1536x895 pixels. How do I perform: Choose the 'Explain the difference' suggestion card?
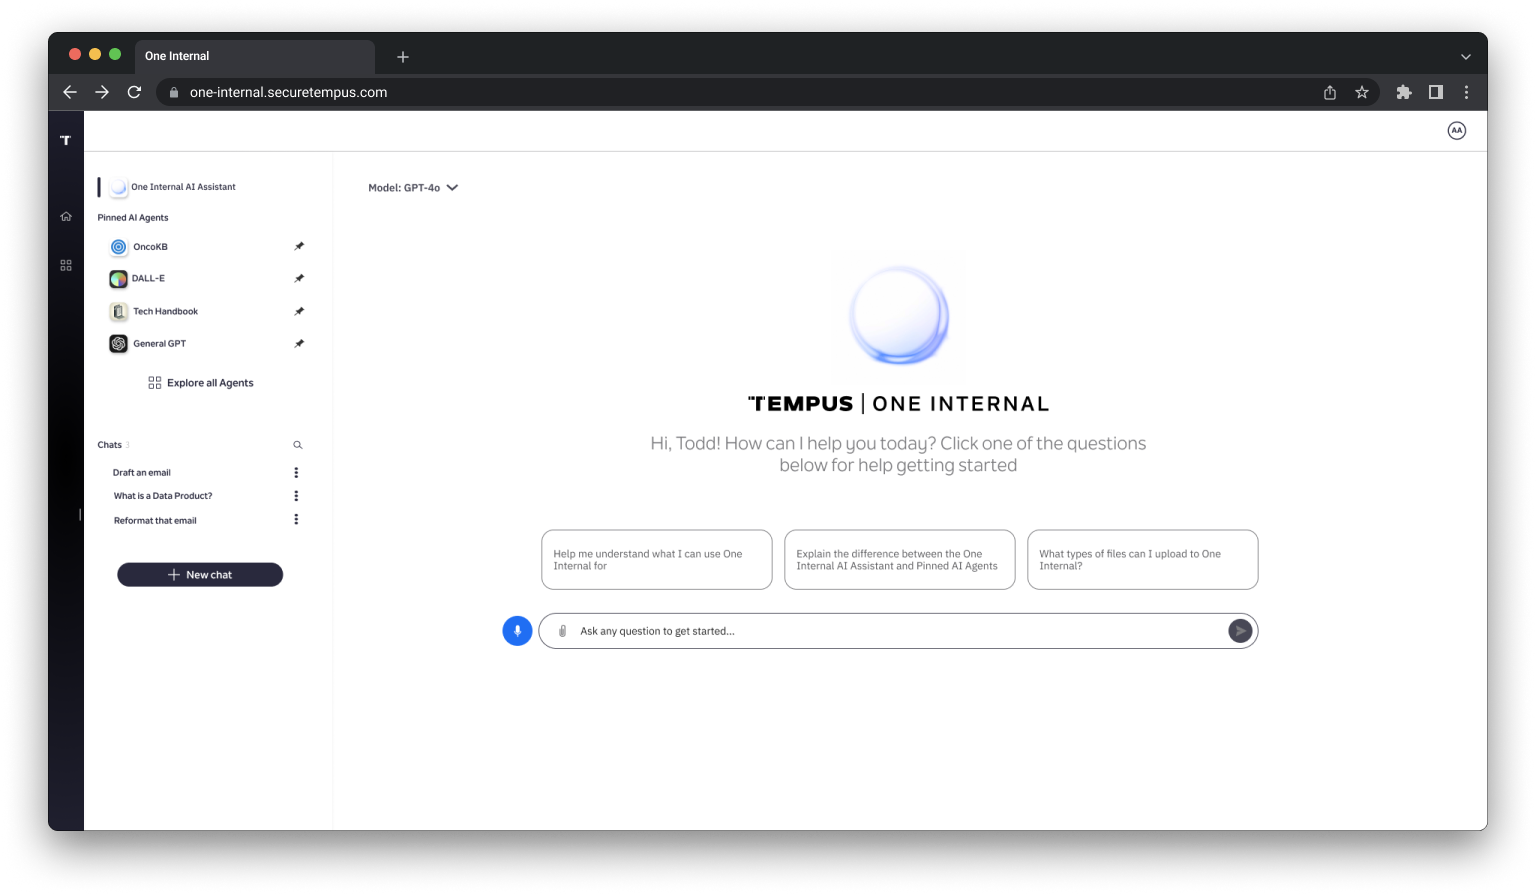point(900,560)
